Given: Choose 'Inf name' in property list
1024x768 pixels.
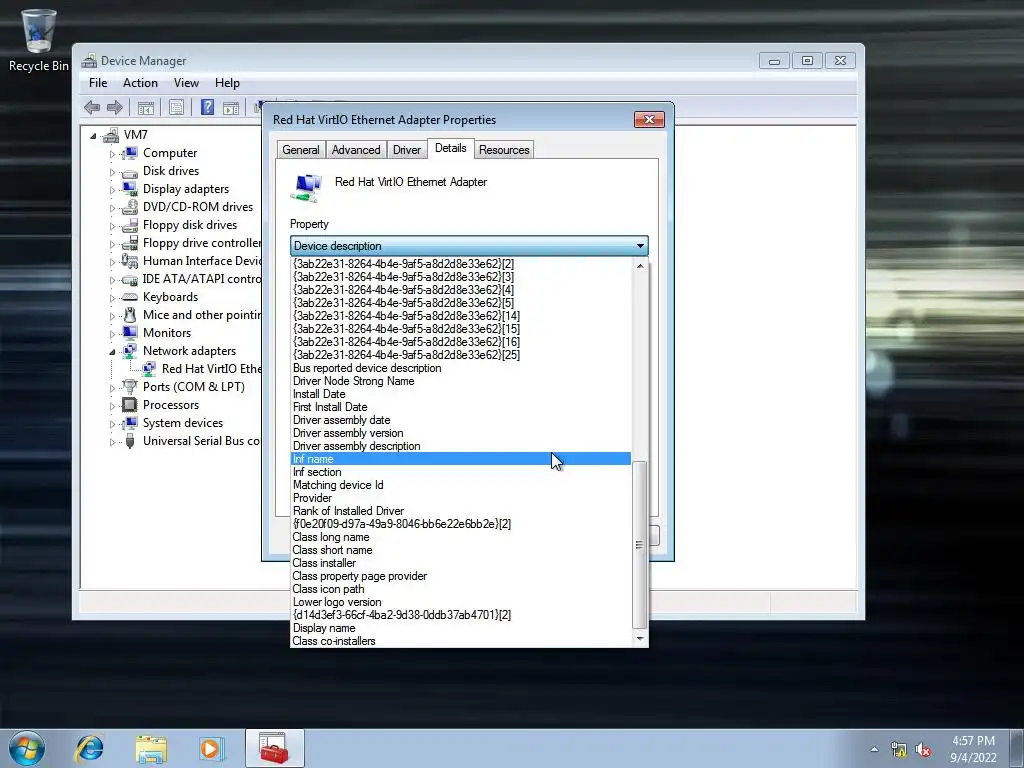Looking at the screenshot, I should pos(461,459).
